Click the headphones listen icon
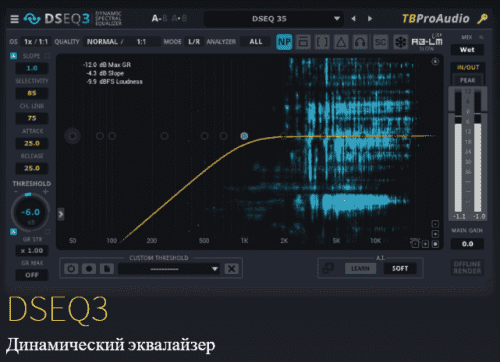 (x=360, y=42)
